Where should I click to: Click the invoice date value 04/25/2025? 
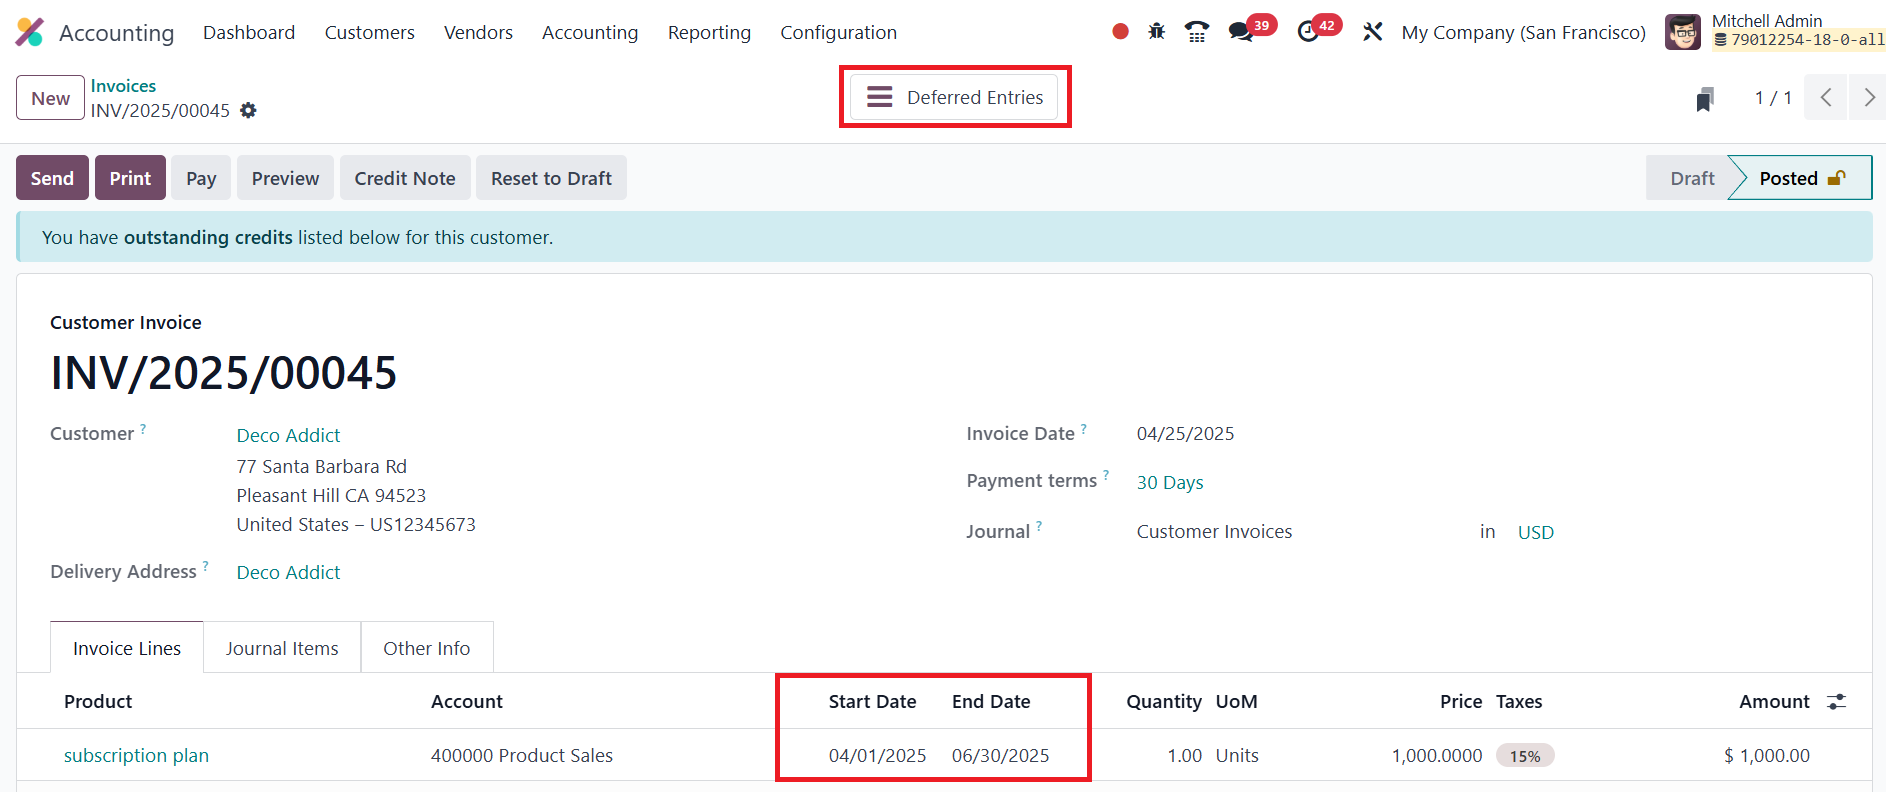point(1185,433)
